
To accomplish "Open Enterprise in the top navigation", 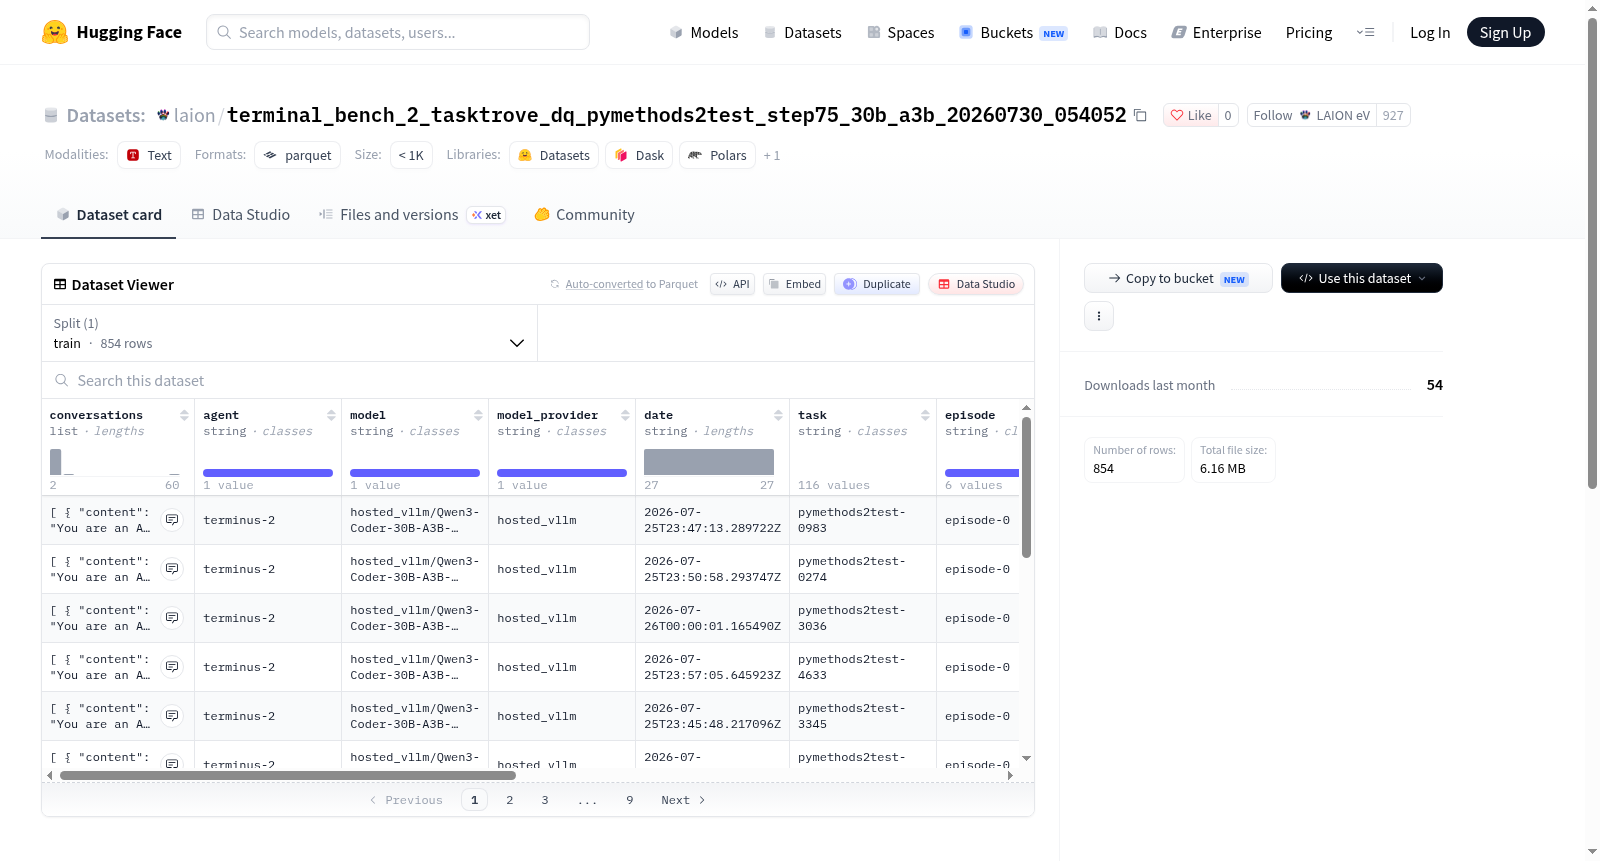I will point(1216,32).
